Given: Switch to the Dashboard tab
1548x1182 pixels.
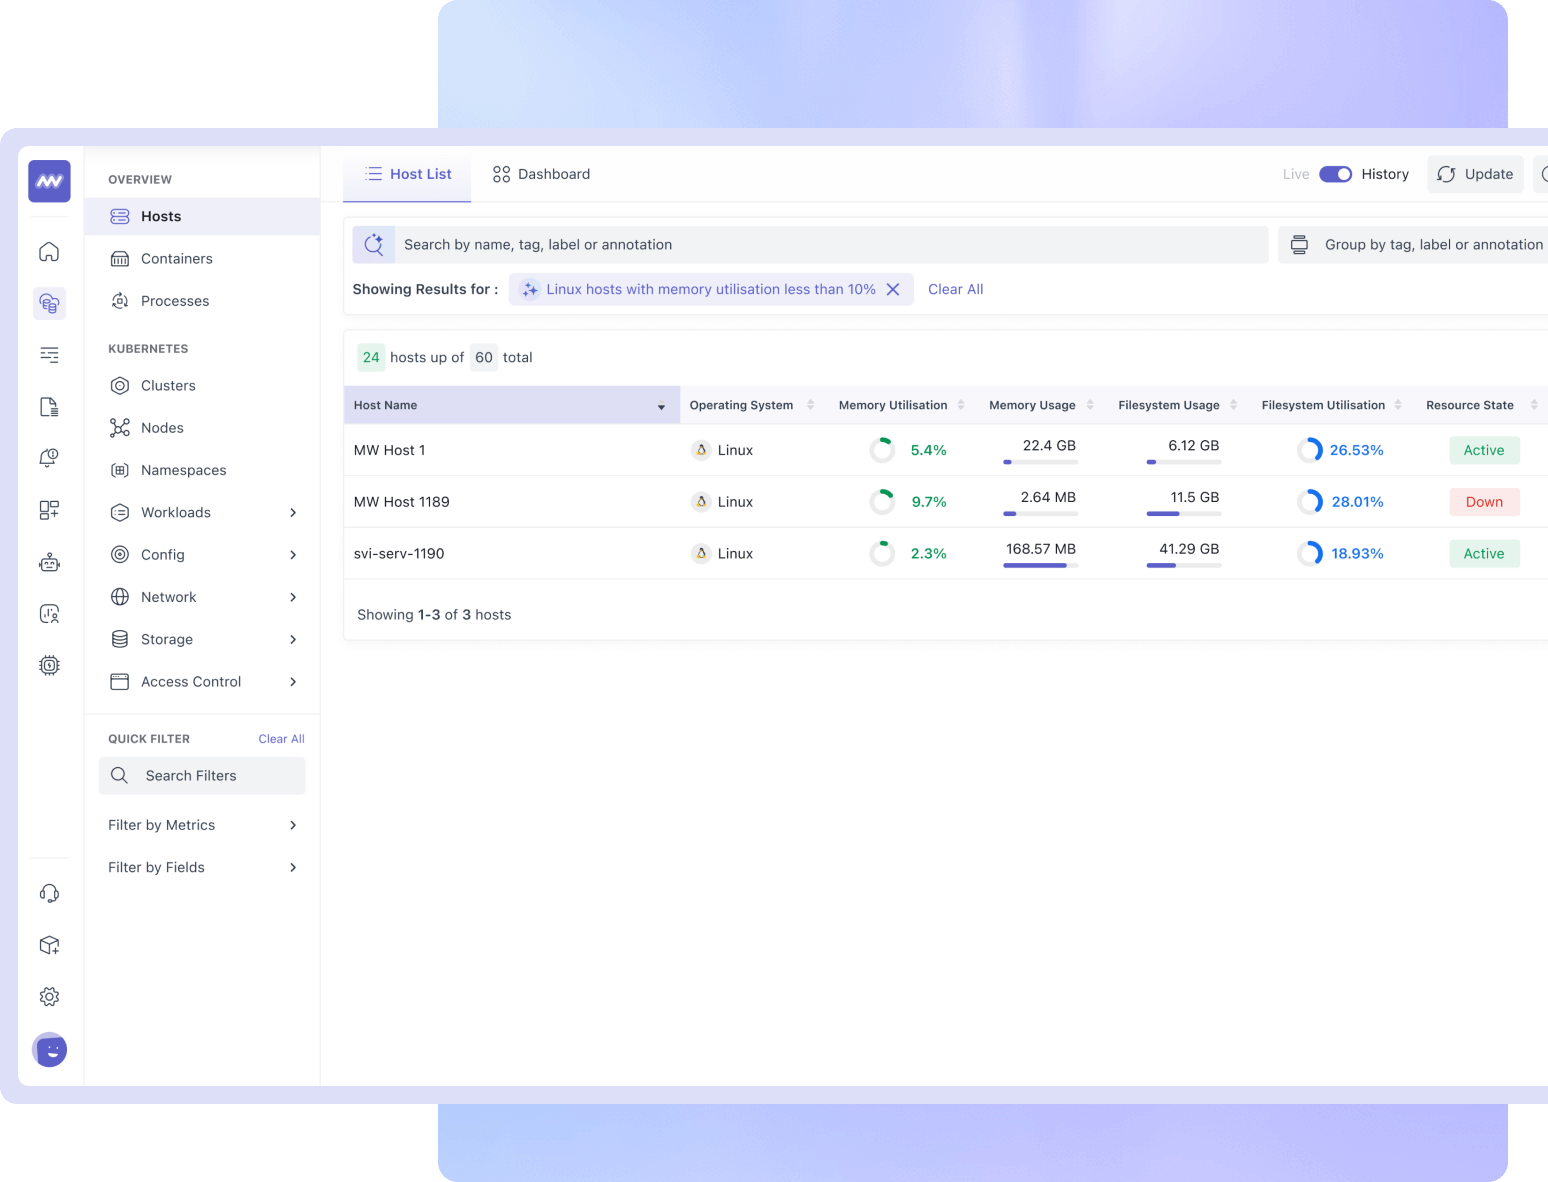Looking at the screenshot, I should tap(541, 174).
